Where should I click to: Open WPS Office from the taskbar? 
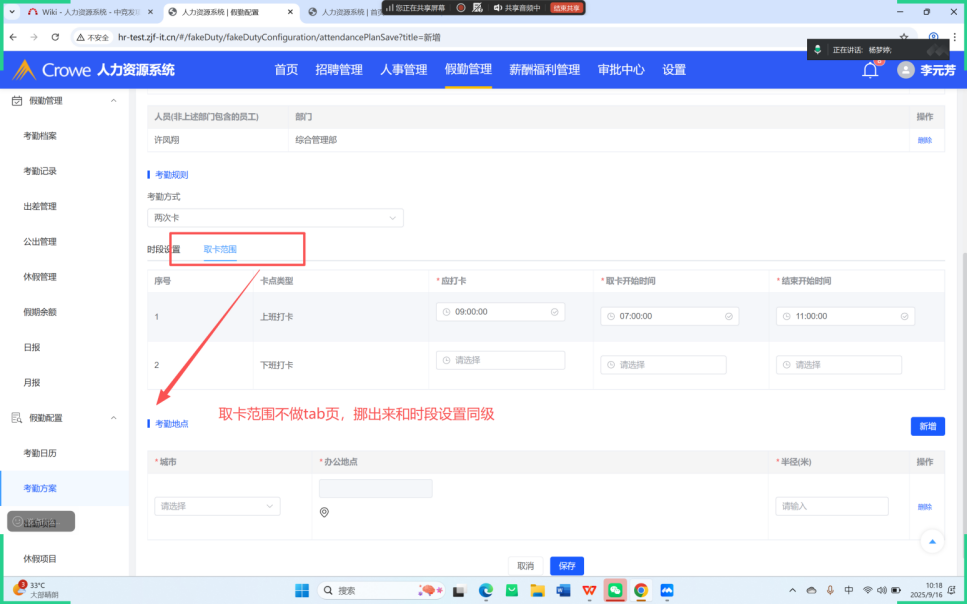click(589, 591)
